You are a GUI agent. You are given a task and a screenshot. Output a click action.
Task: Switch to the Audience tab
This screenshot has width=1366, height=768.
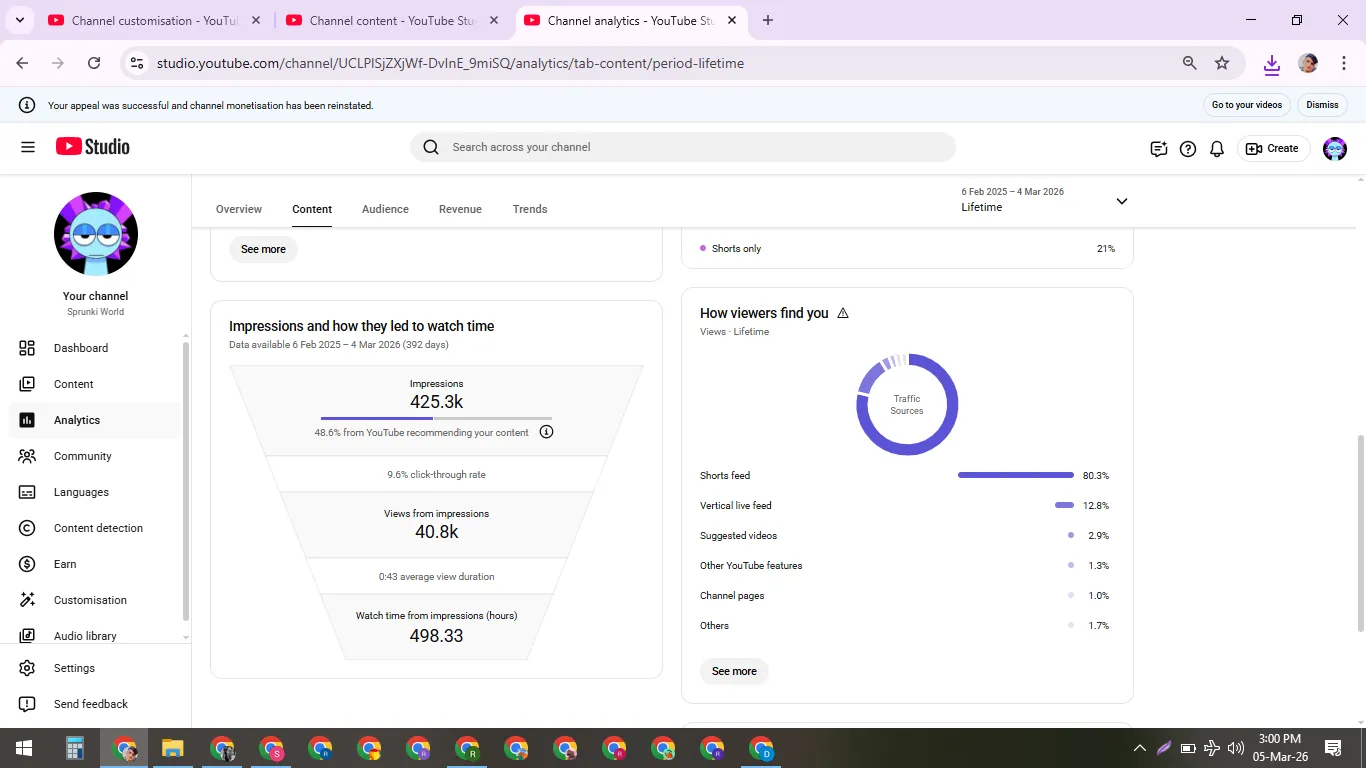[385, 209]
